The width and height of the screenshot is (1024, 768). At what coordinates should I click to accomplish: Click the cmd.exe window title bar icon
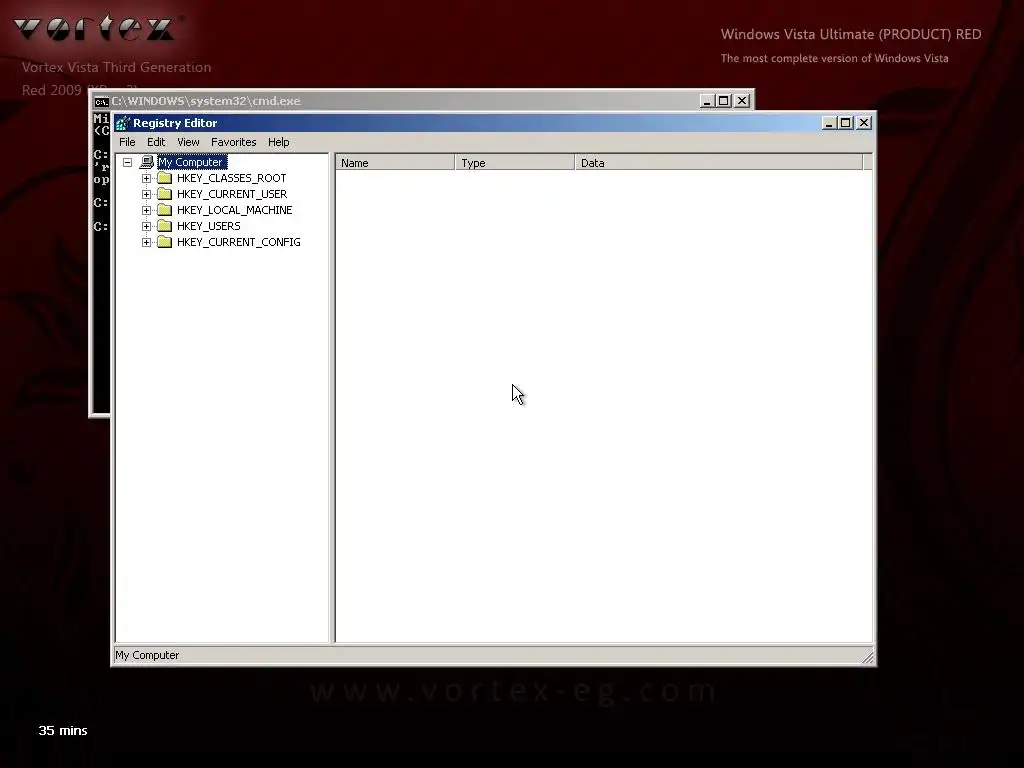(101, 101)
